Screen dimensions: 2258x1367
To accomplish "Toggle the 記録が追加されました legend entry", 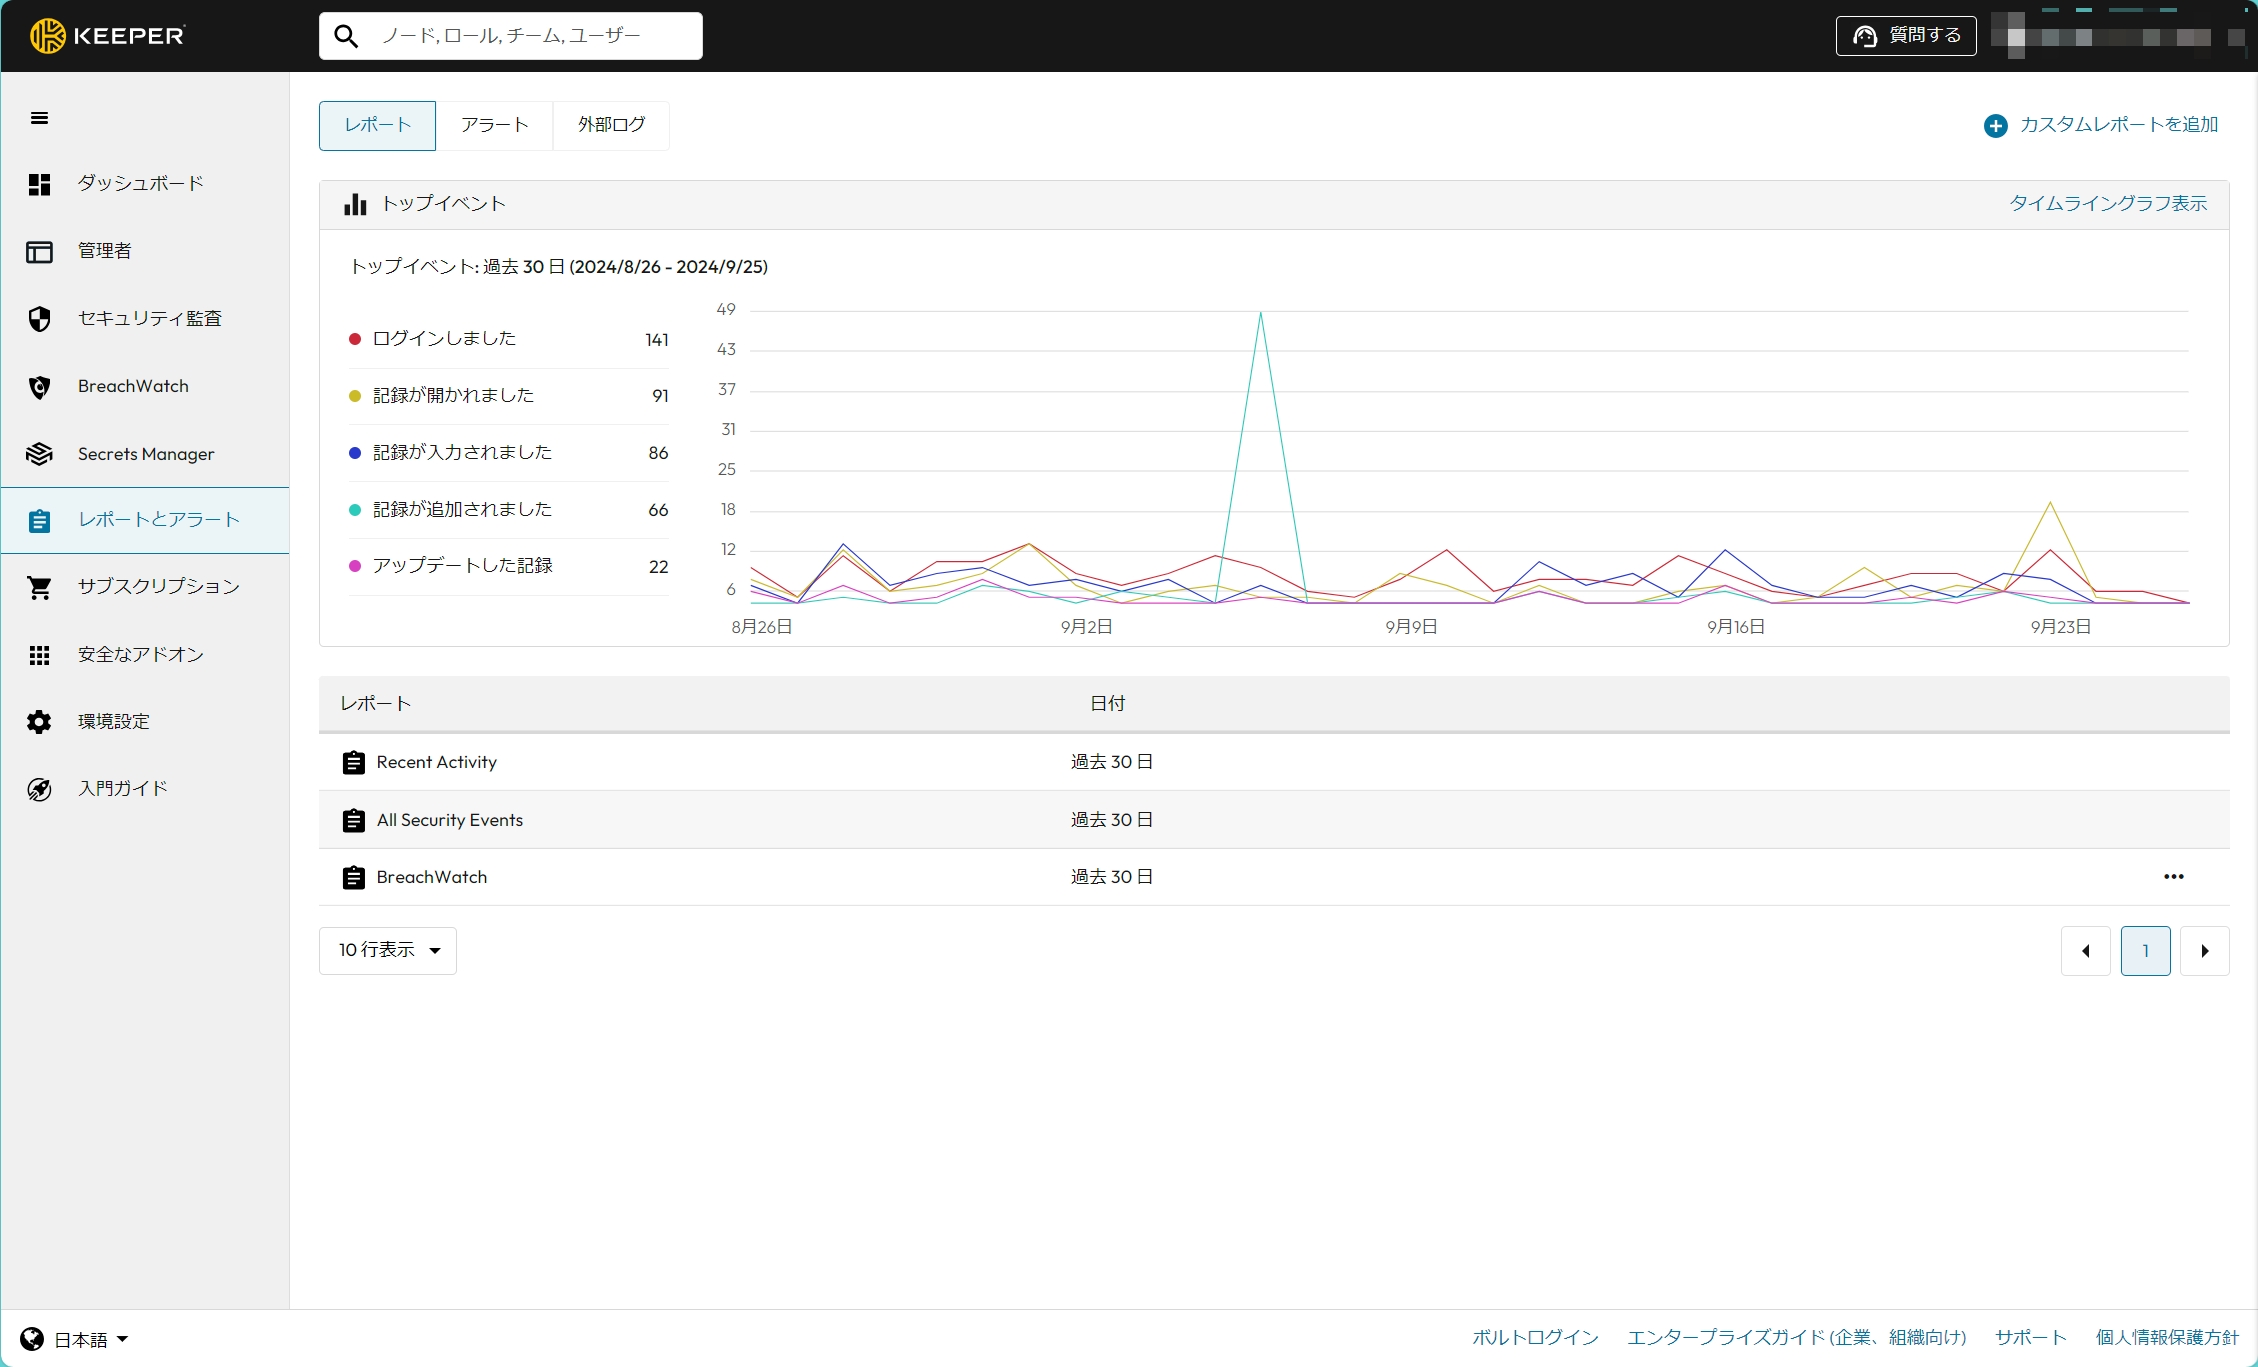I will coord(461,509).
